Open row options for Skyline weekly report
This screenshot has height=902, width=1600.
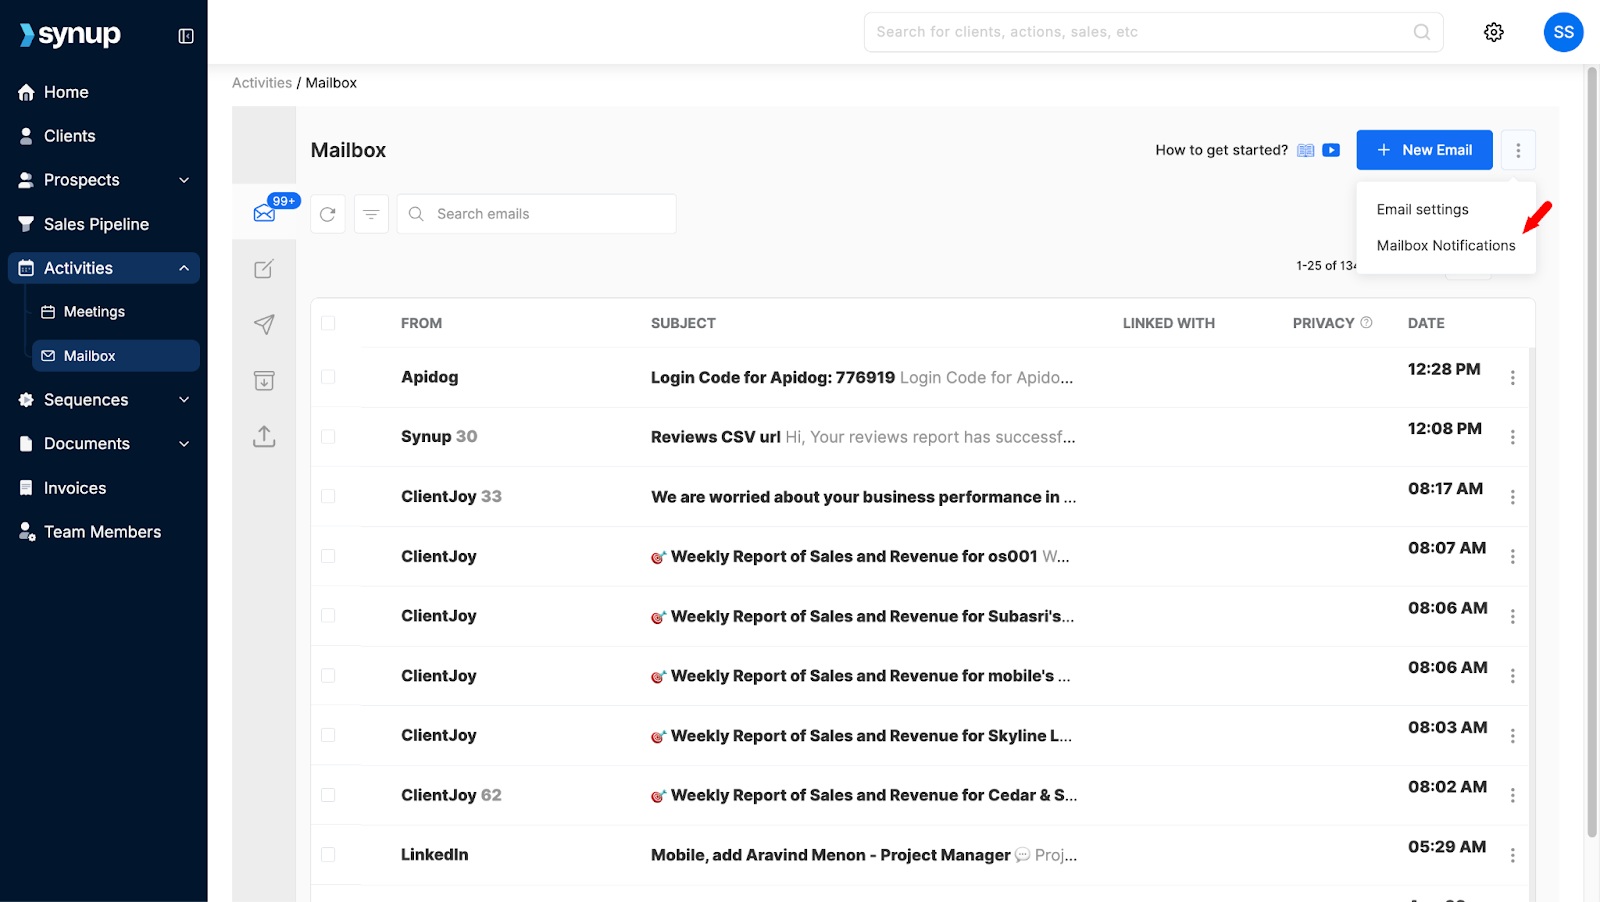pyautogui.click(x=1512, y=735)
